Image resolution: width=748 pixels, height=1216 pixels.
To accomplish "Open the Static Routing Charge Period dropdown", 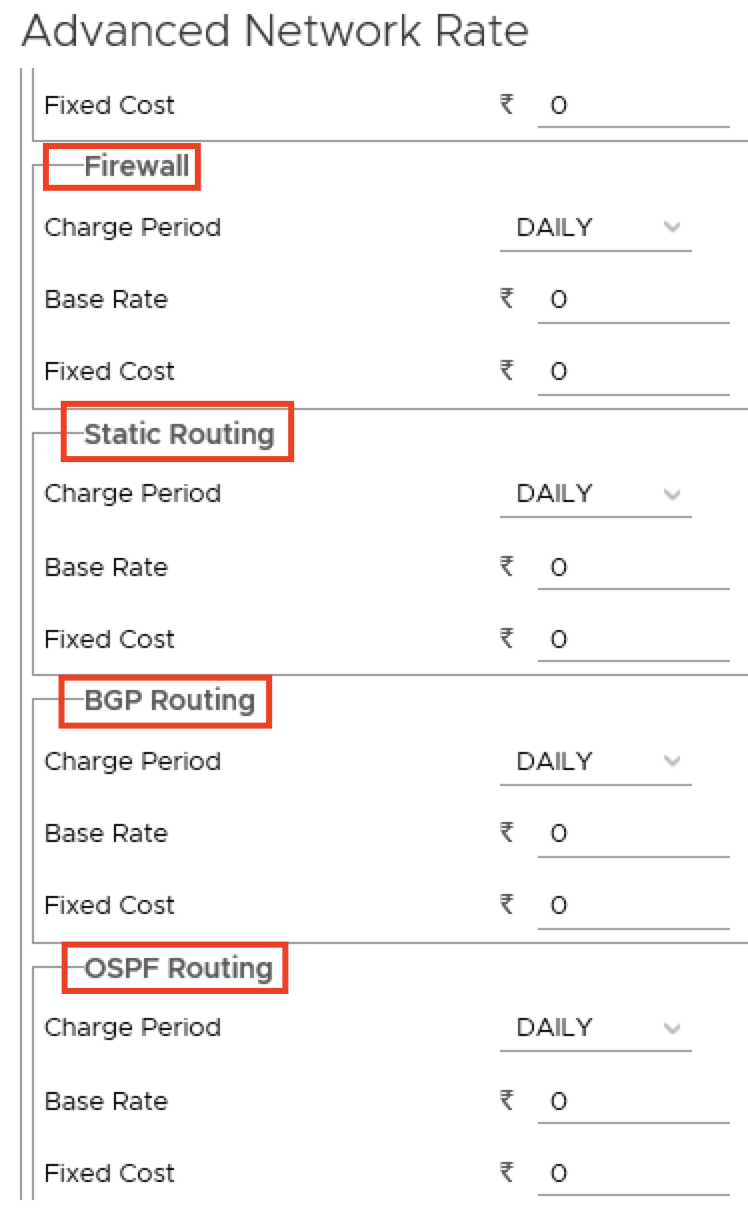I will point(596,494).
